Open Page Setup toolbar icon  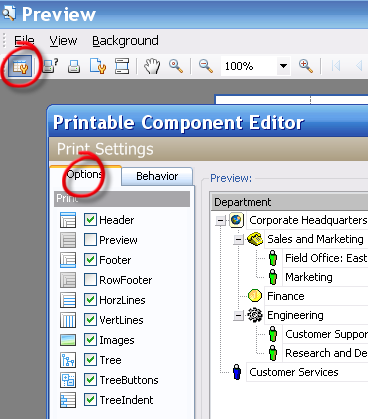[x=98, y=66]
